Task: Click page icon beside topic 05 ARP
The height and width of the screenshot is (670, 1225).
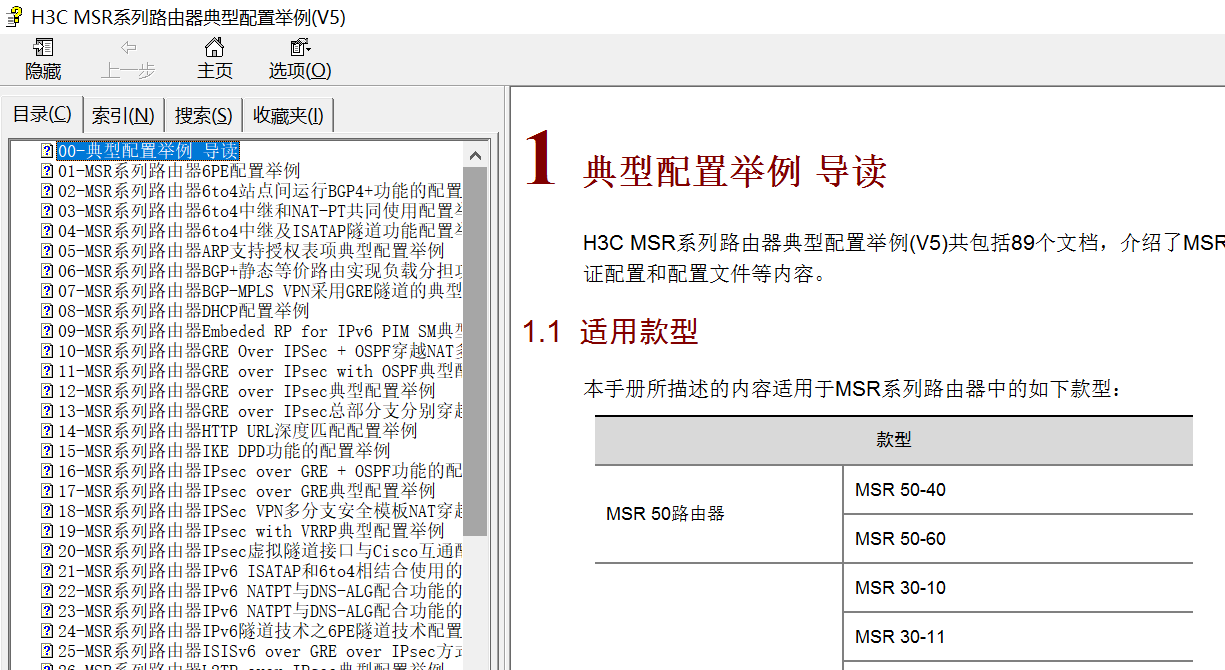Action: (47, 251)
